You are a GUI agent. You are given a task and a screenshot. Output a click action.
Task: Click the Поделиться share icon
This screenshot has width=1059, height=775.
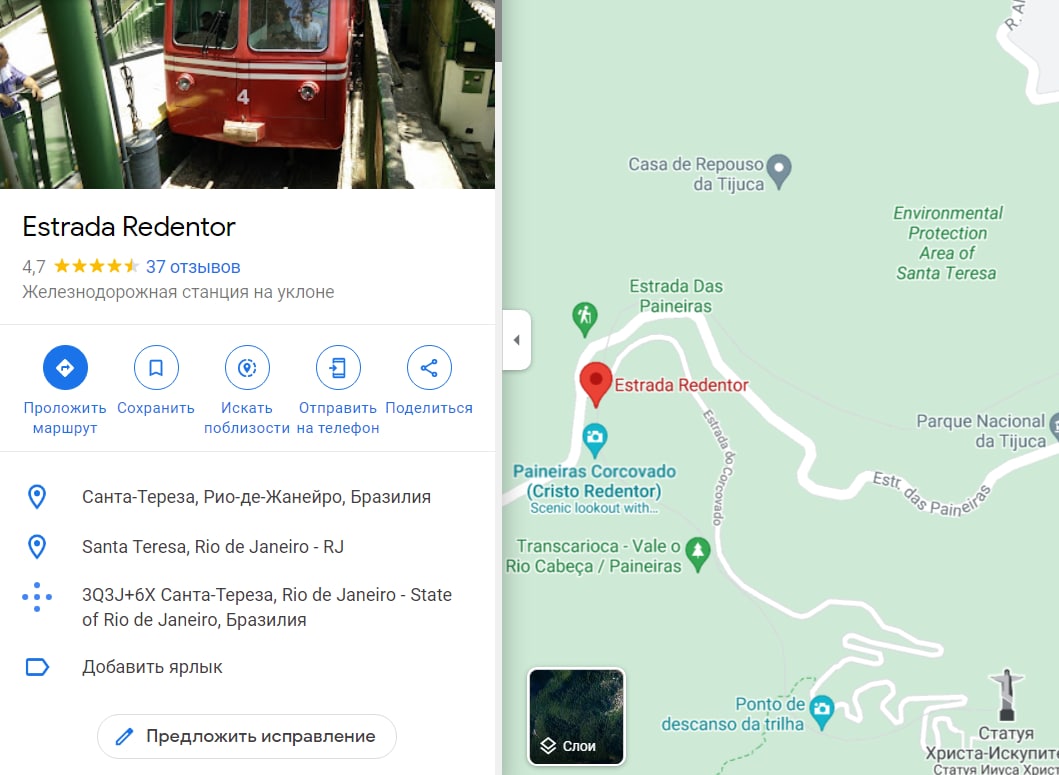[x=429, y=368]
